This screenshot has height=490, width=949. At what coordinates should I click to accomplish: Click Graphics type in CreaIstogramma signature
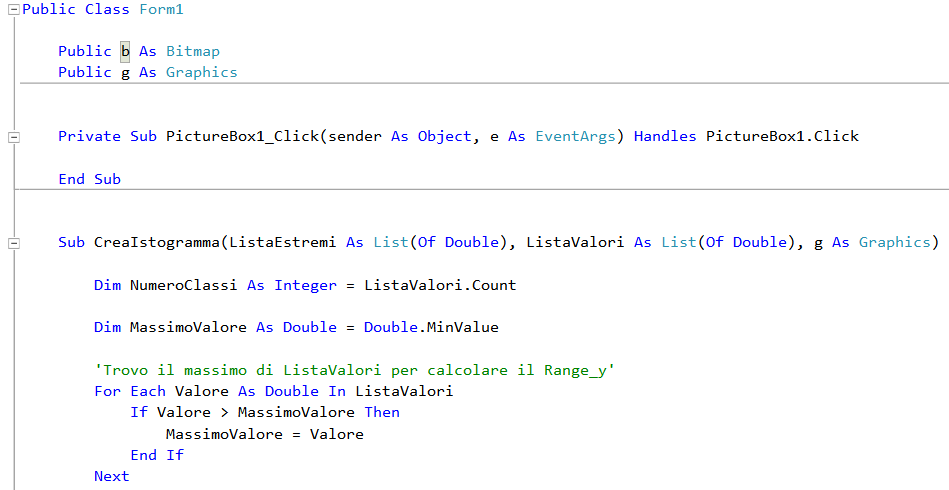pos(895,243)
